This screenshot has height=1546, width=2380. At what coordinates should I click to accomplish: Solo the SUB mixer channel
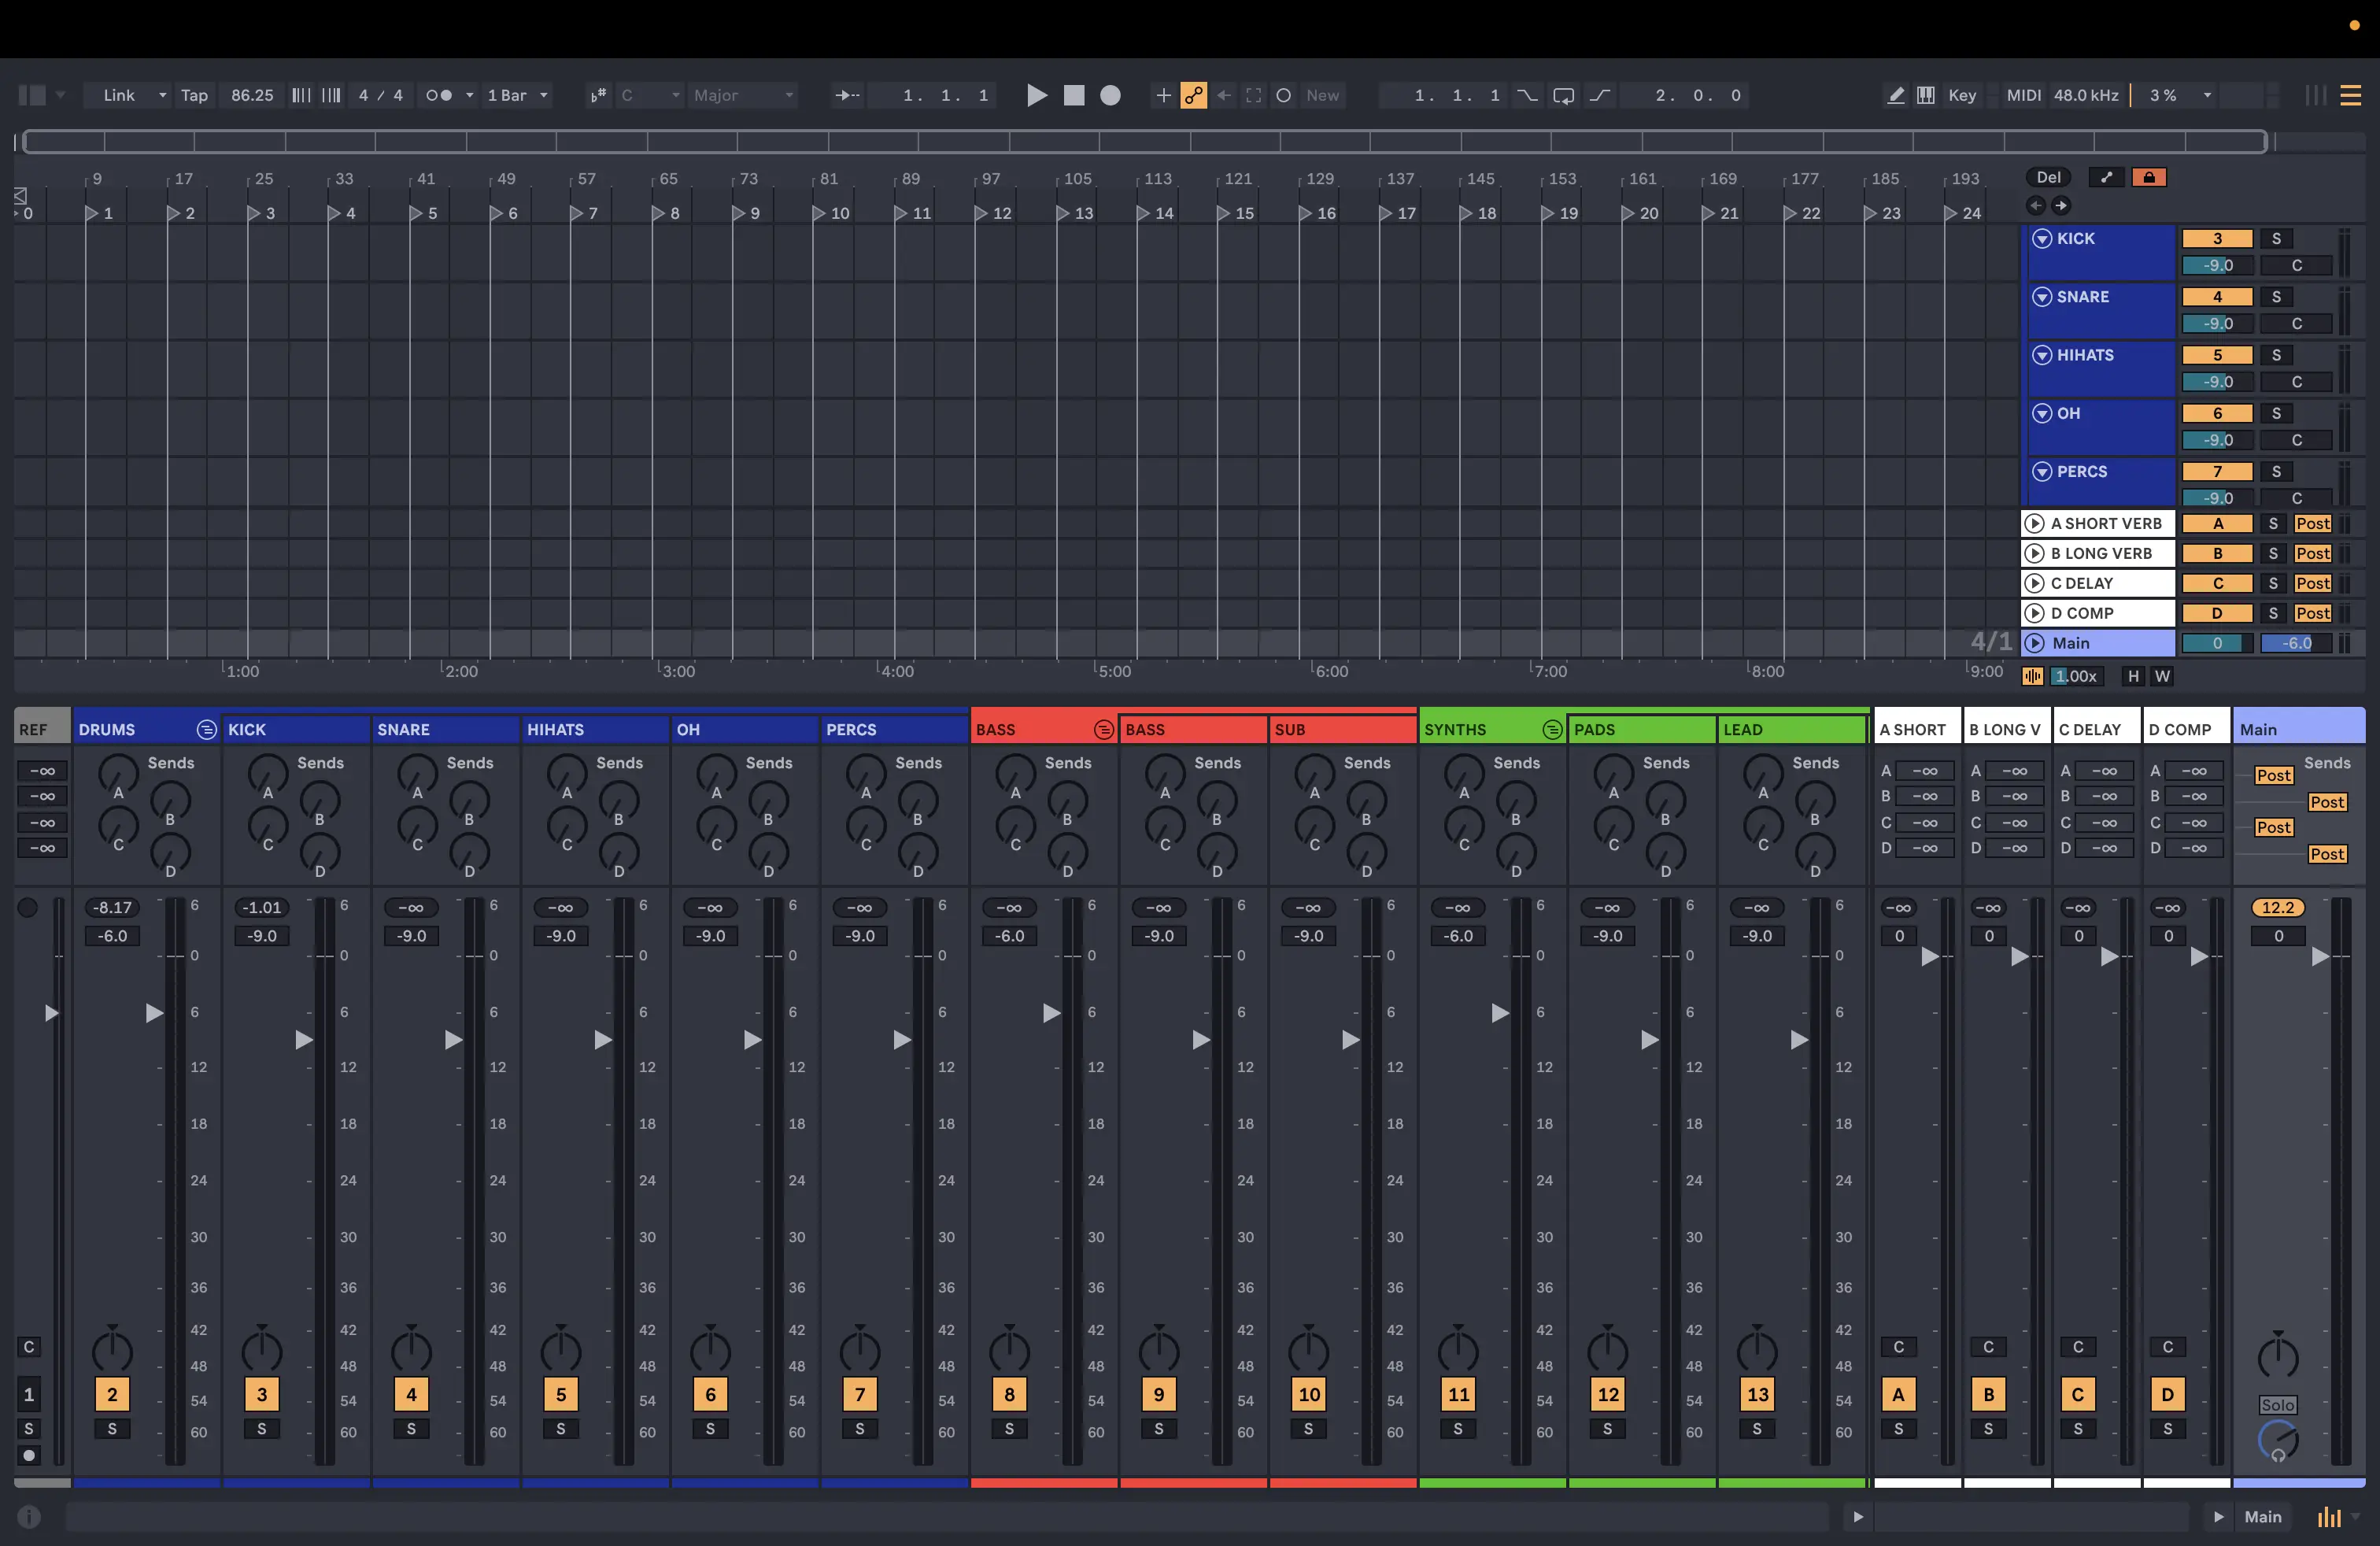1308,1429
